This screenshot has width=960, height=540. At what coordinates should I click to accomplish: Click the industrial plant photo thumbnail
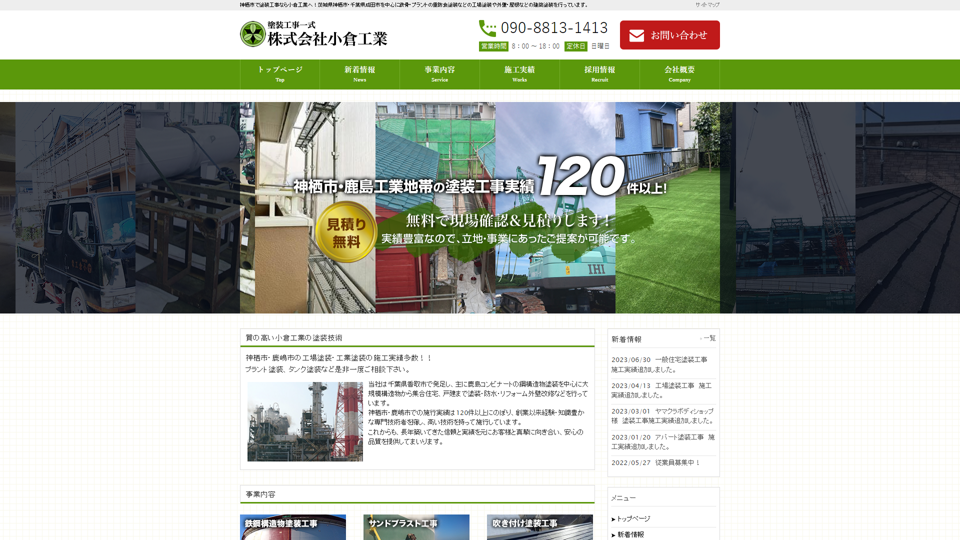[305, 421]
